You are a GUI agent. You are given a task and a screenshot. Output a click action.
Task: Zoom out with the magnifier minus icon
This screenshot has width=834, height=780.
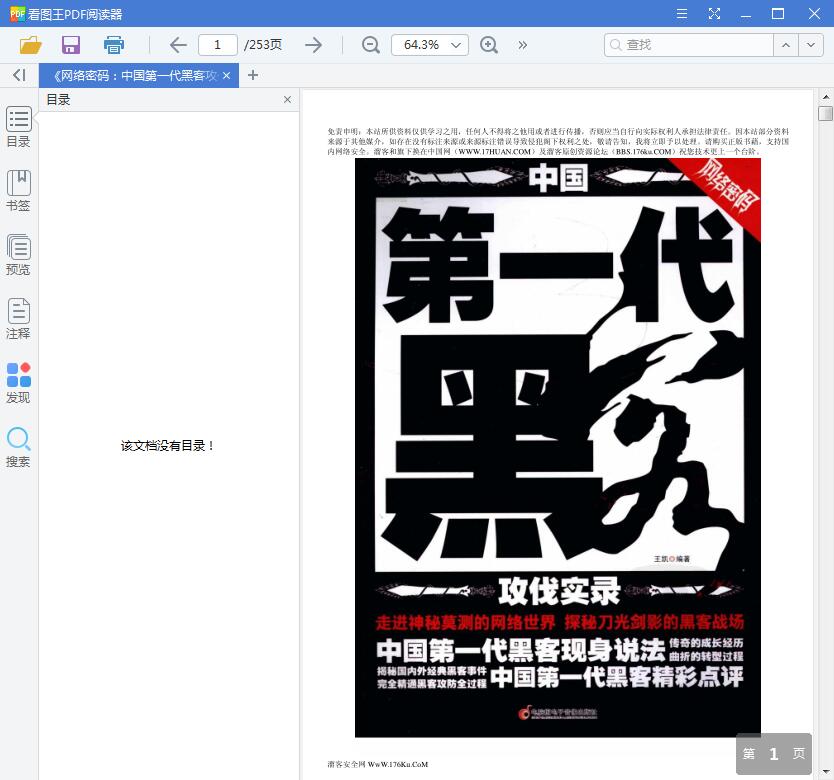pyautogui.click(x=369, y=45)
